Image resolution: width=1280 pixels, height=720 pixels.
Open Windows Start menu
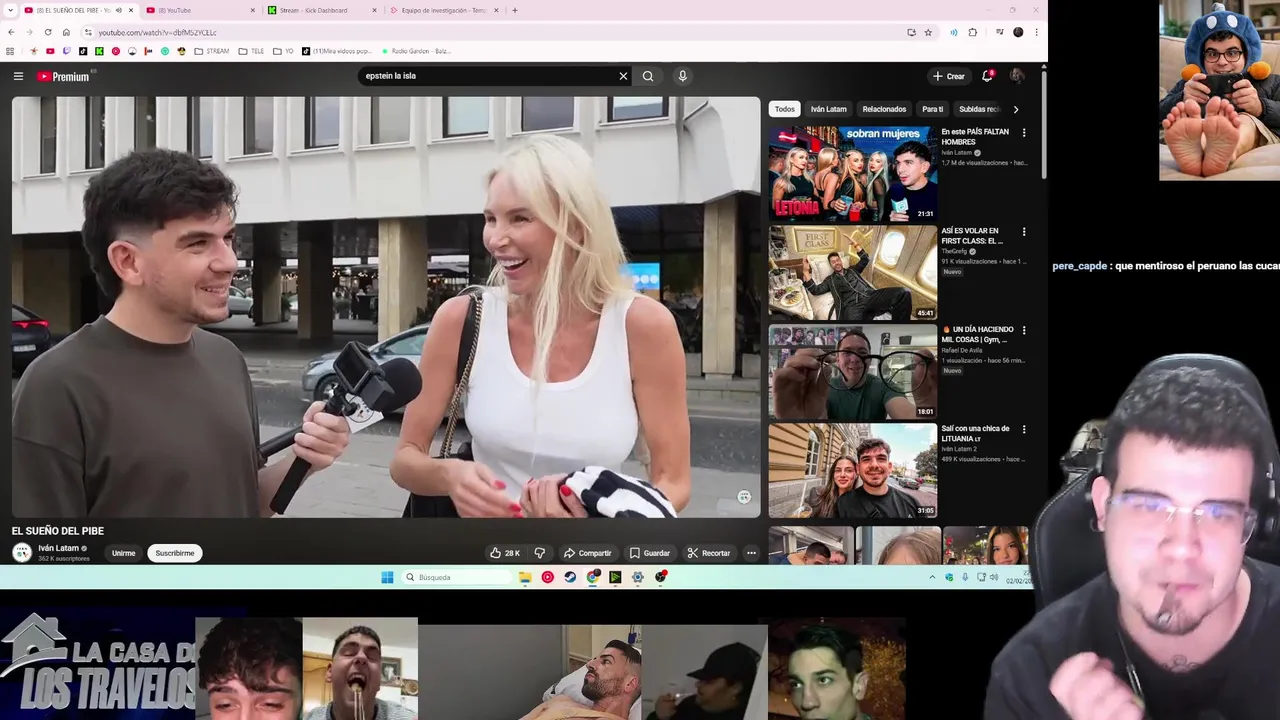pyautogui.click(x=387, y=577)
